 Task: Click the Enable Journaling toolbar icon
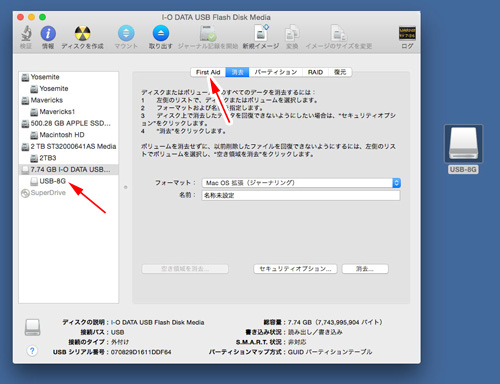pos(208,33)
